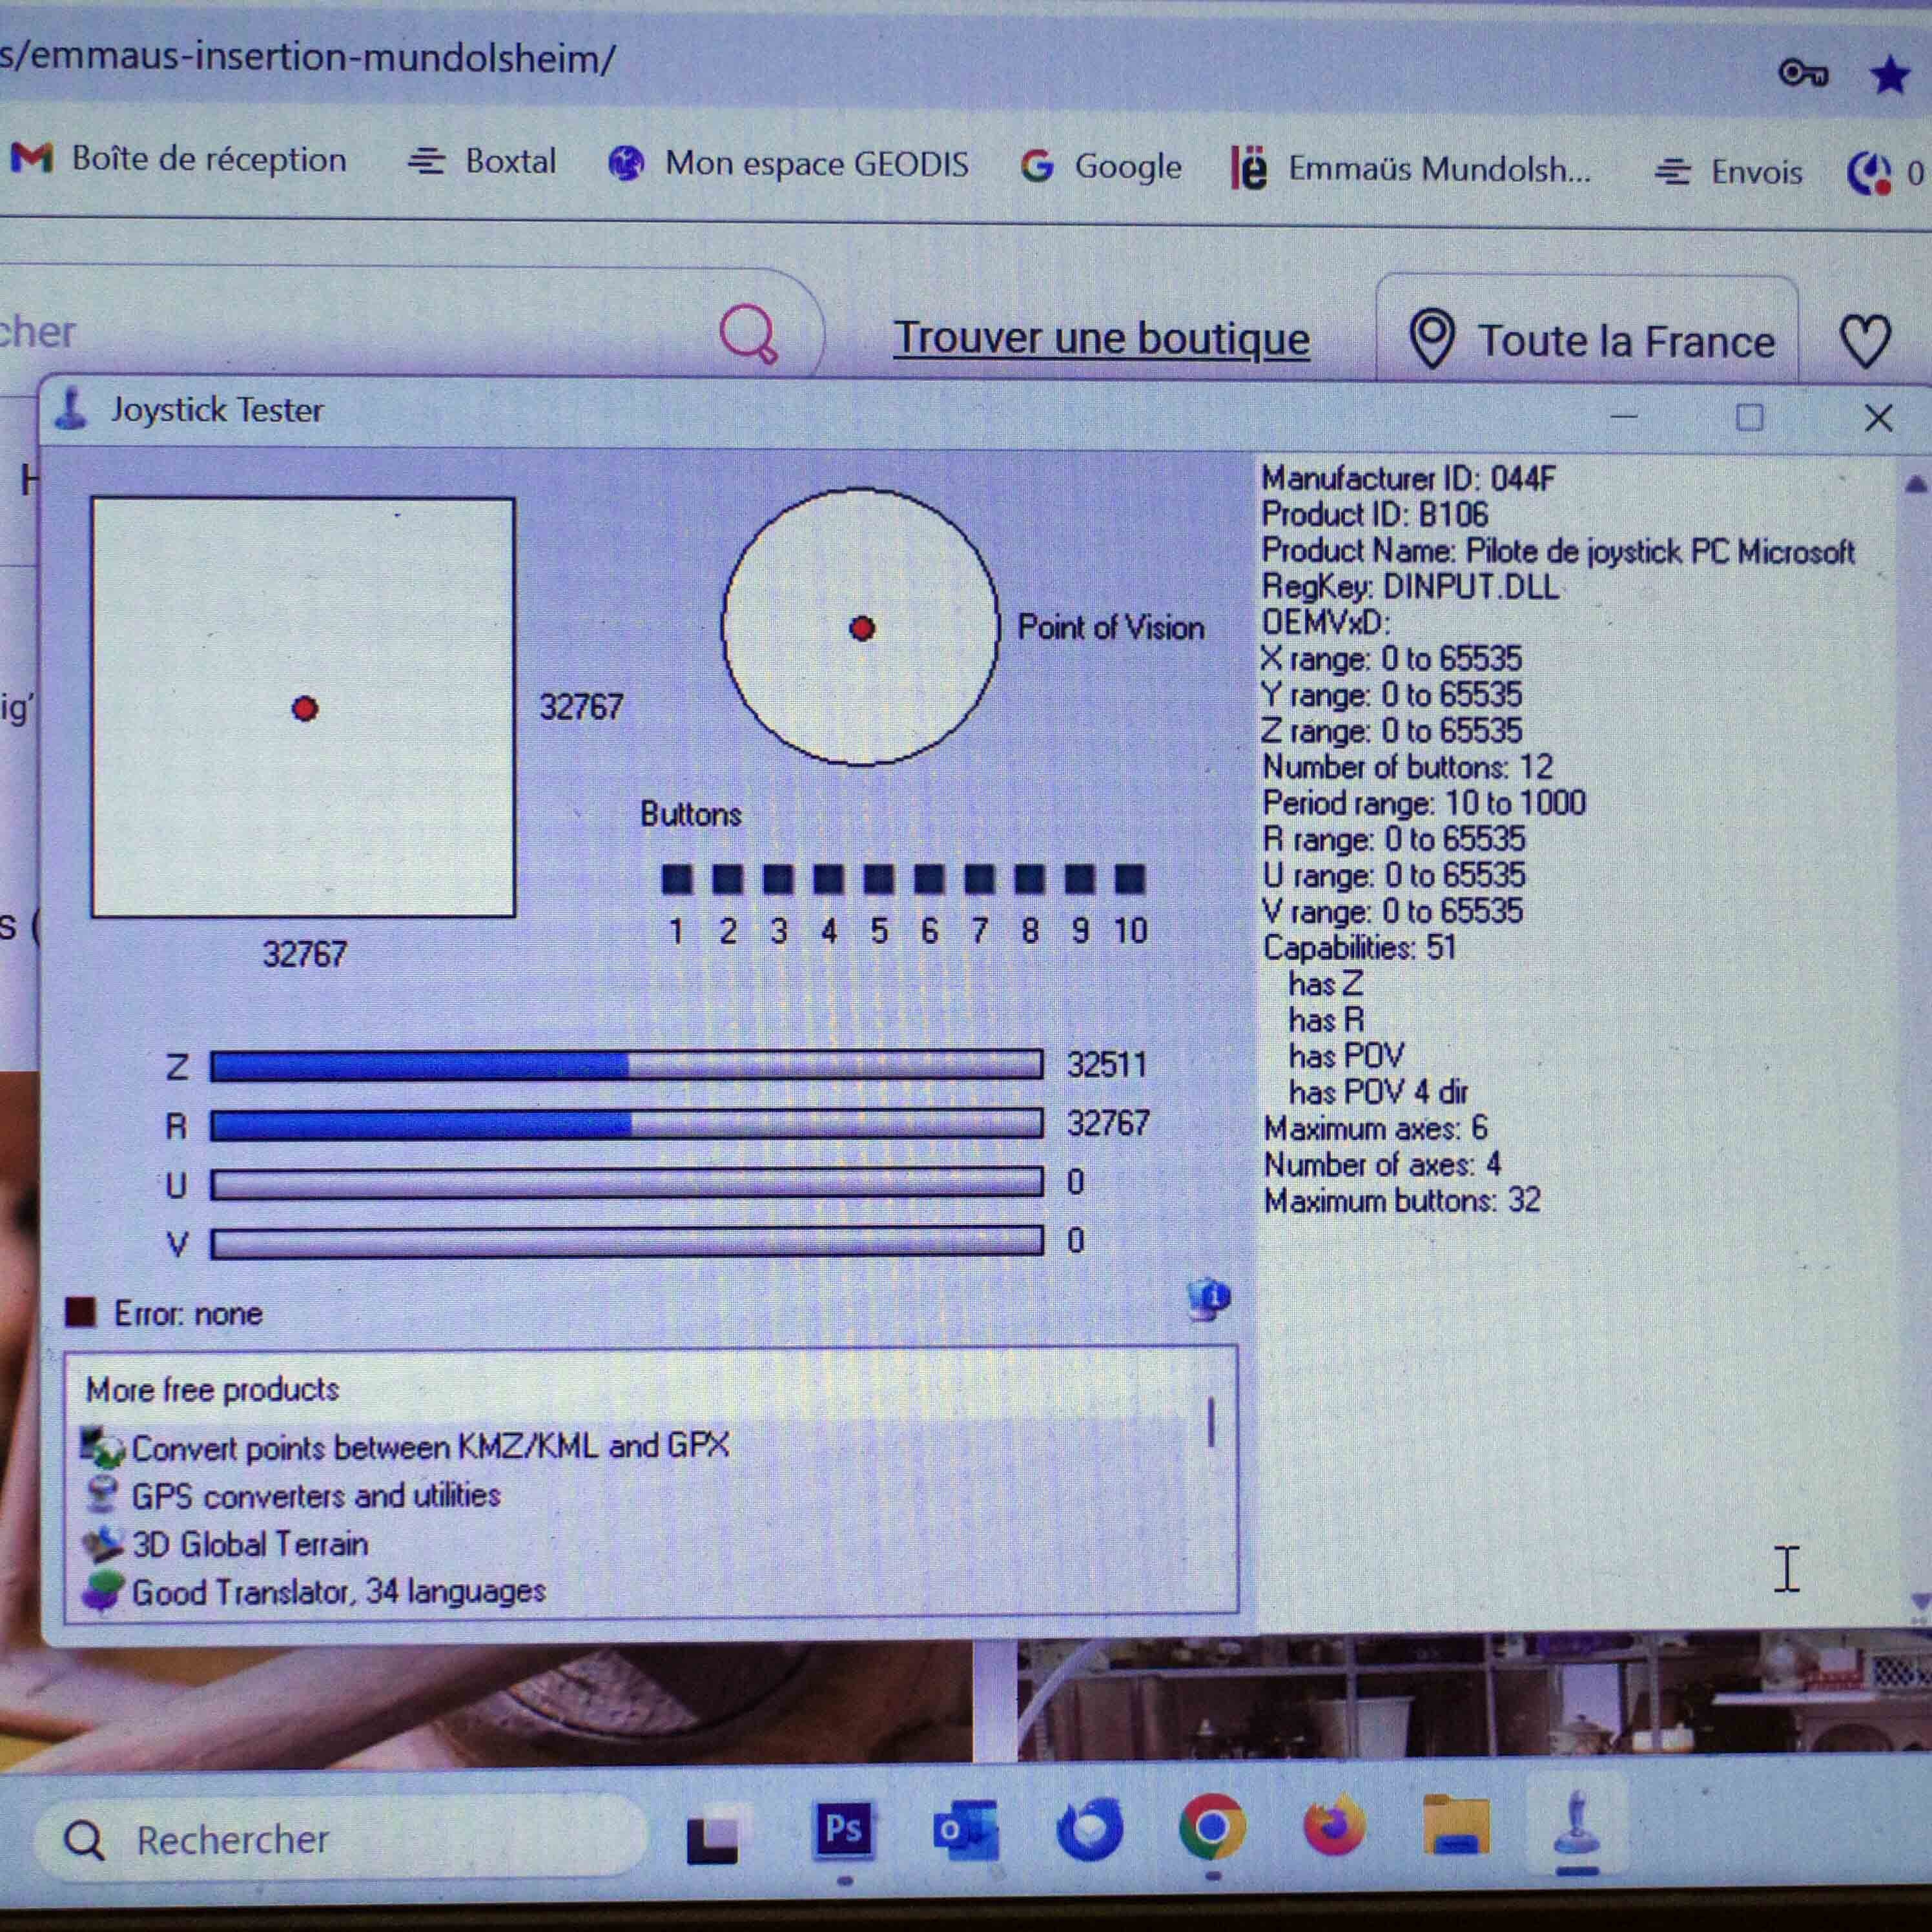Open GPS converters and utilities link
The height and width of the screenshot is (1932, 1932).
pyautogui.click(x=316, y=1496)
